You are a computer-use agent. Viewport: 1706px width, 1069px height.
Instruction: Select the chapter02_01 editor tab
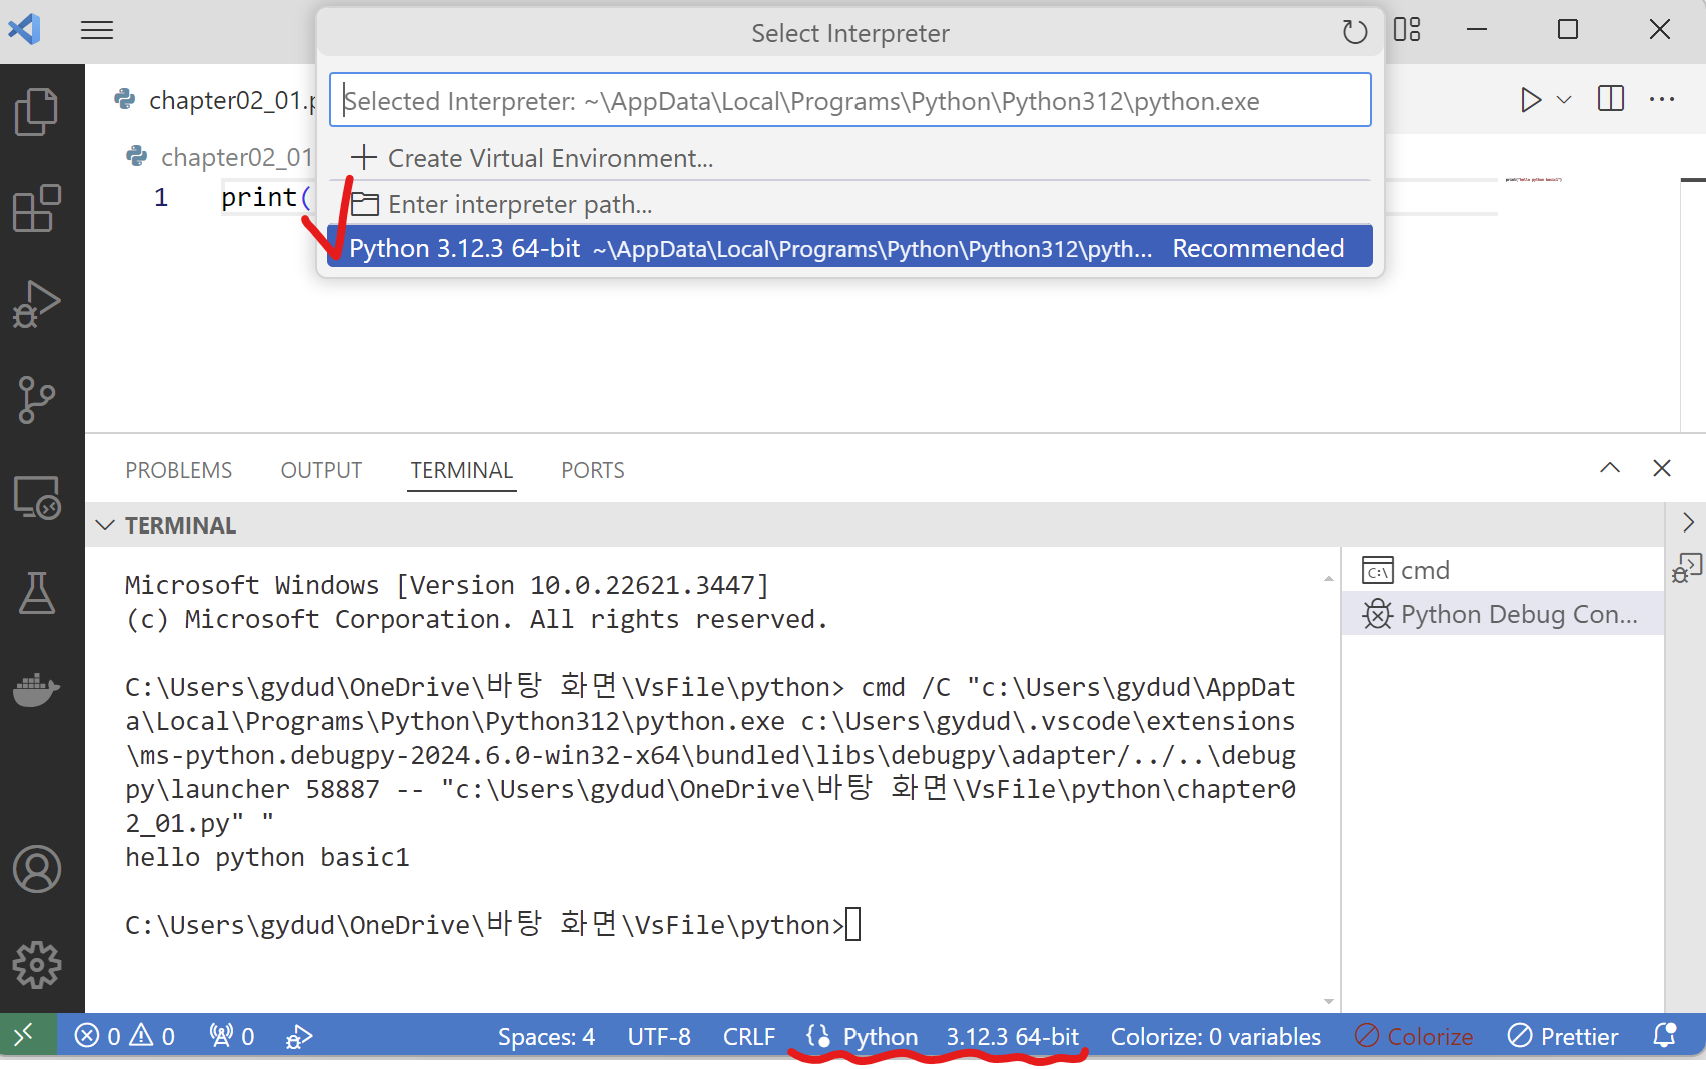[215, 100]
